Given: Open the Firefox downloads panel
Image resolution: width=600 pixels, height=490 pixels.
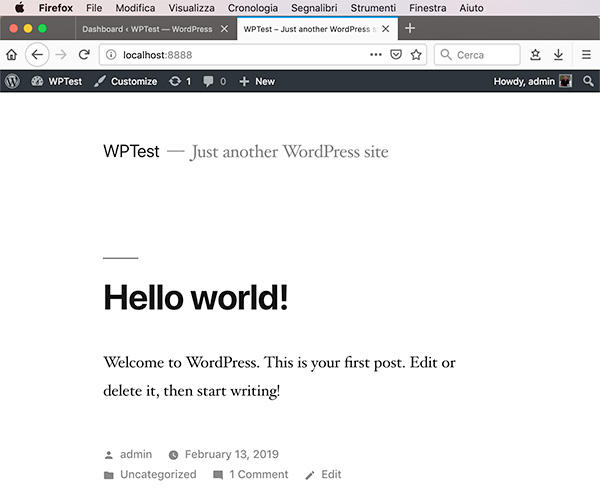Looking at the screenshot, I should click(x=558, y=54).
